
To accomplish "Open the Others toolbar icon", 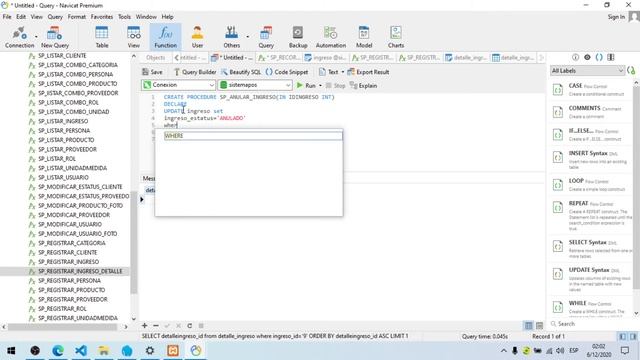I will (x=231, y=37).
